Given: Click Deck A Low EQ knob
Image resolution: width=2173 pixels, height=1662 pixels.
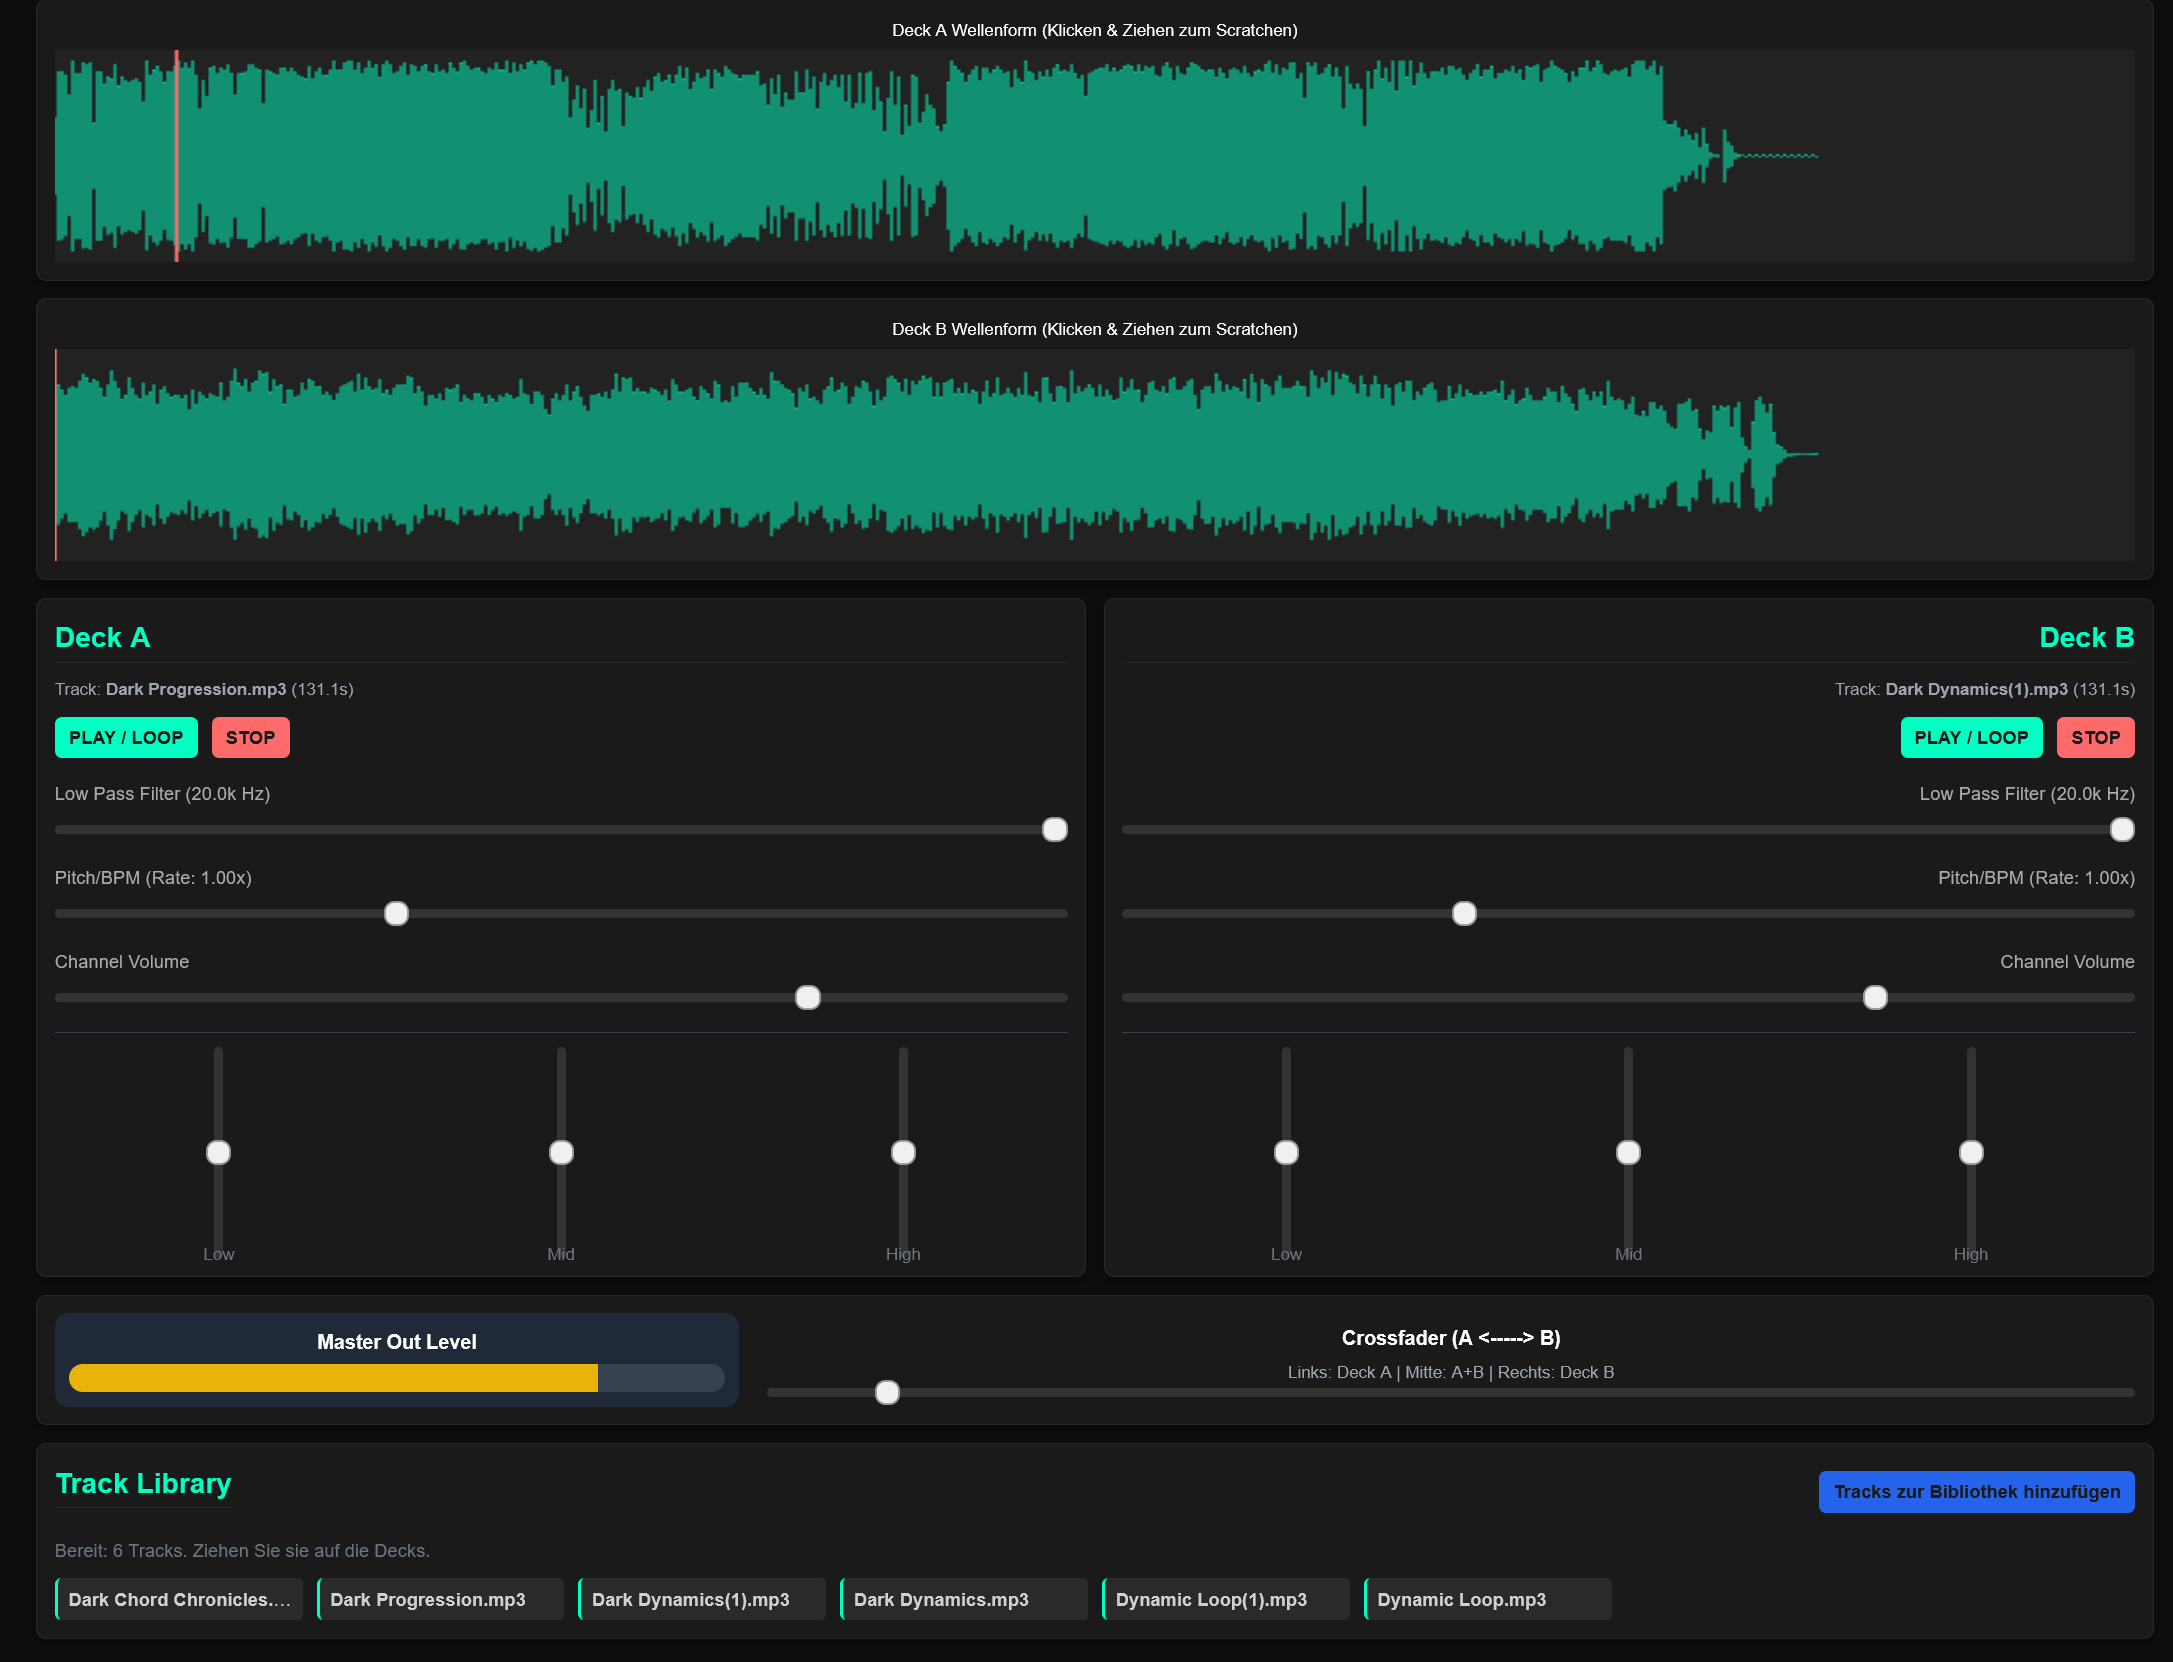Looking at the screenshot, I should pos(218,1152).
